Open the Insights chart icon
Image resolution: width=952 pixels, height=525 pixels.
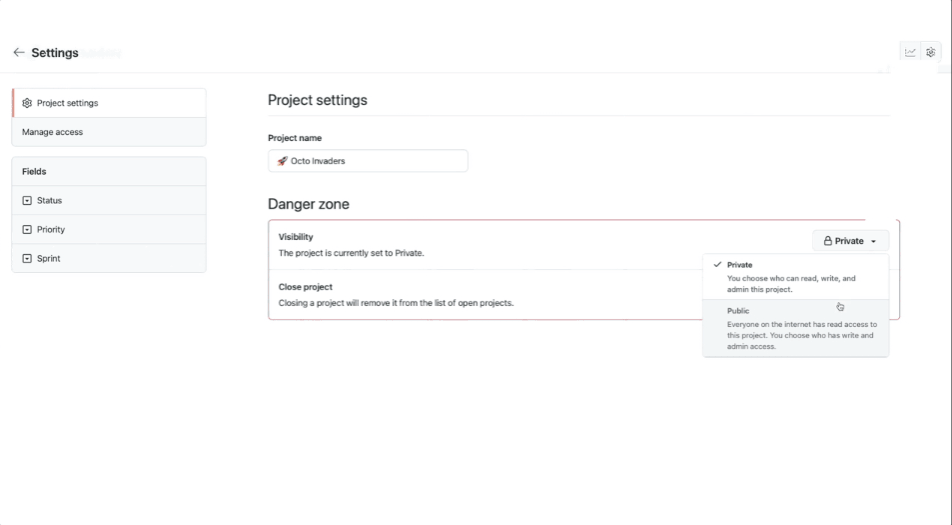click(910, 52)
